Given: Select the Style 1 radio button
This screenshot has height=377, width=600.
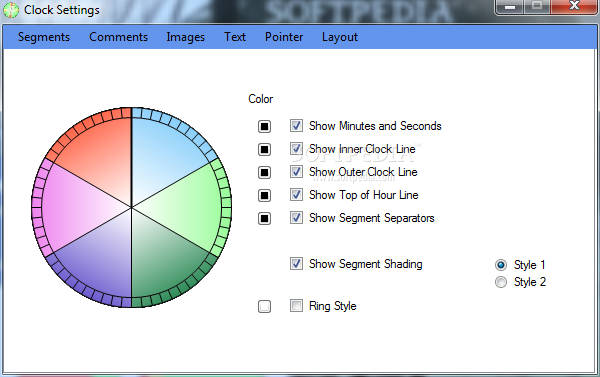Looking at the screenshot, I should (501, 264).
